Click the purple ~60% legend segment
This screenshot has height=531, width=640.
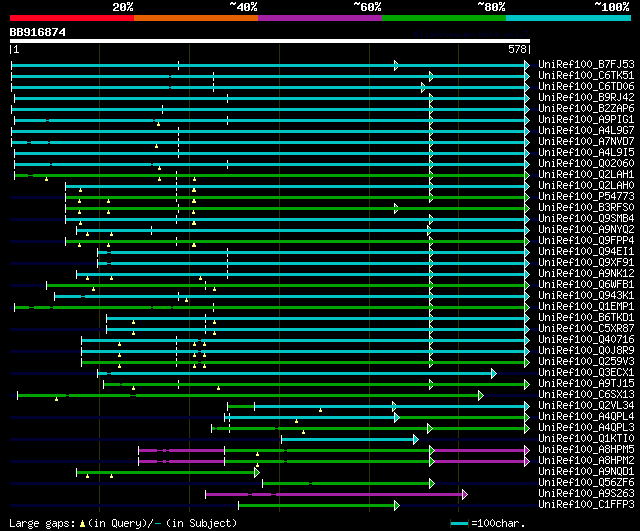pos(320,18)
